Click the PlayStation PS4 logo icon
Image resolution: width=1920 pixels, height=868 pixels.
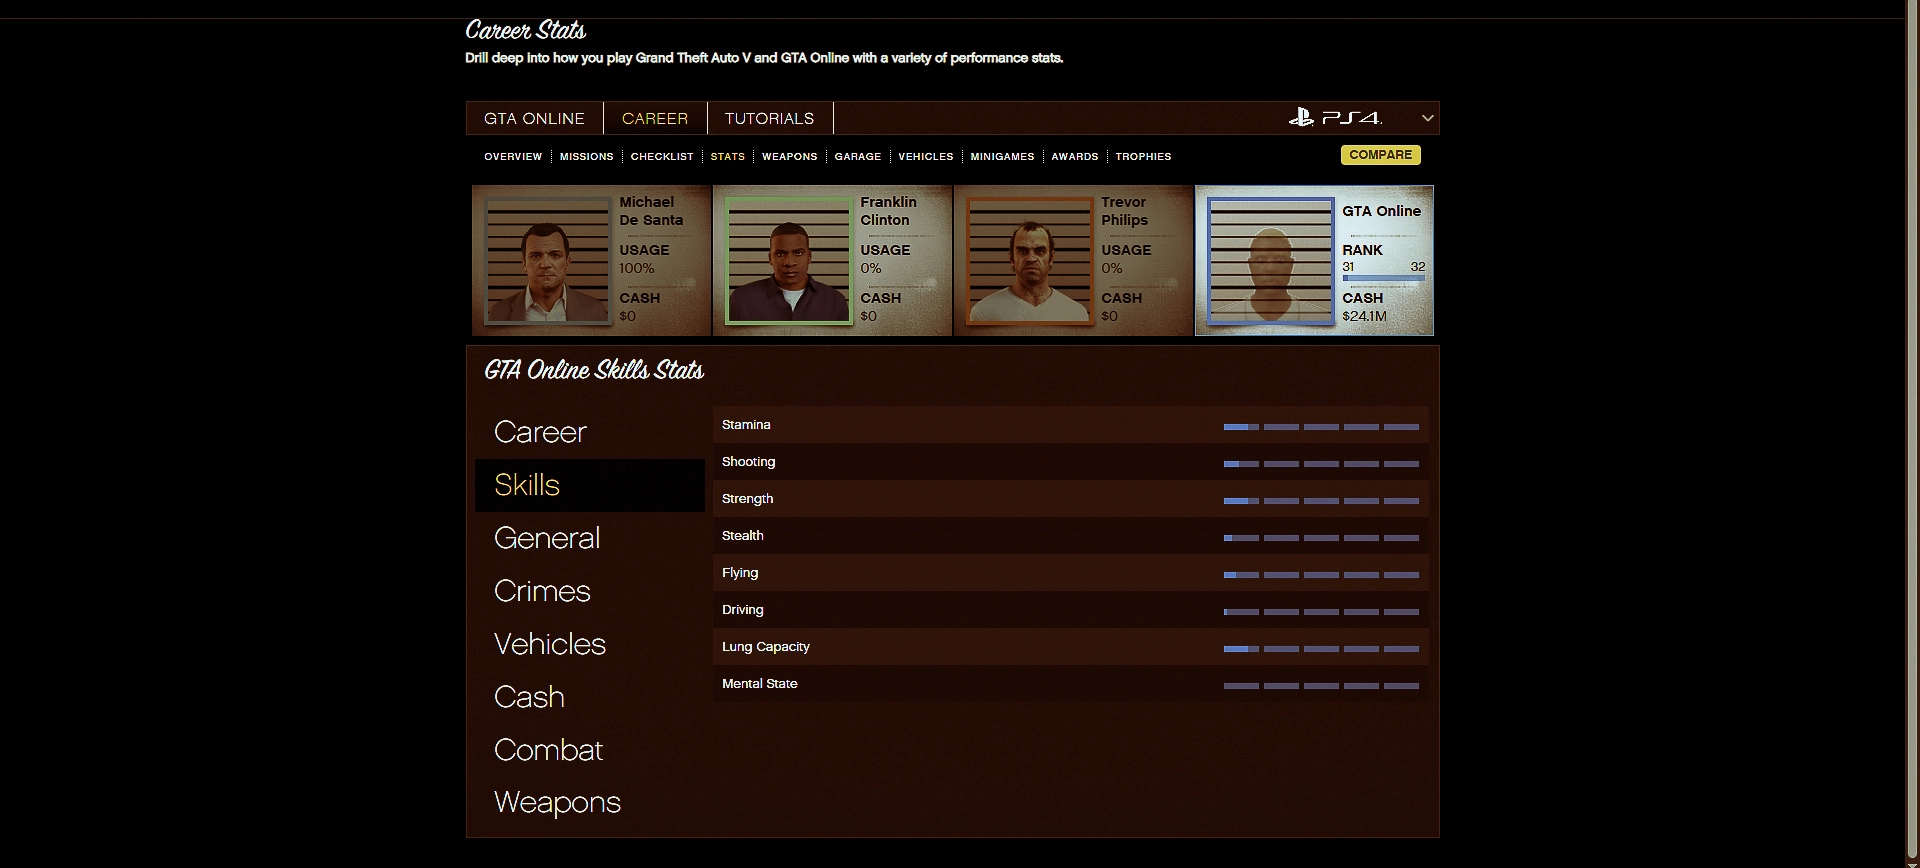[1335, 118]
